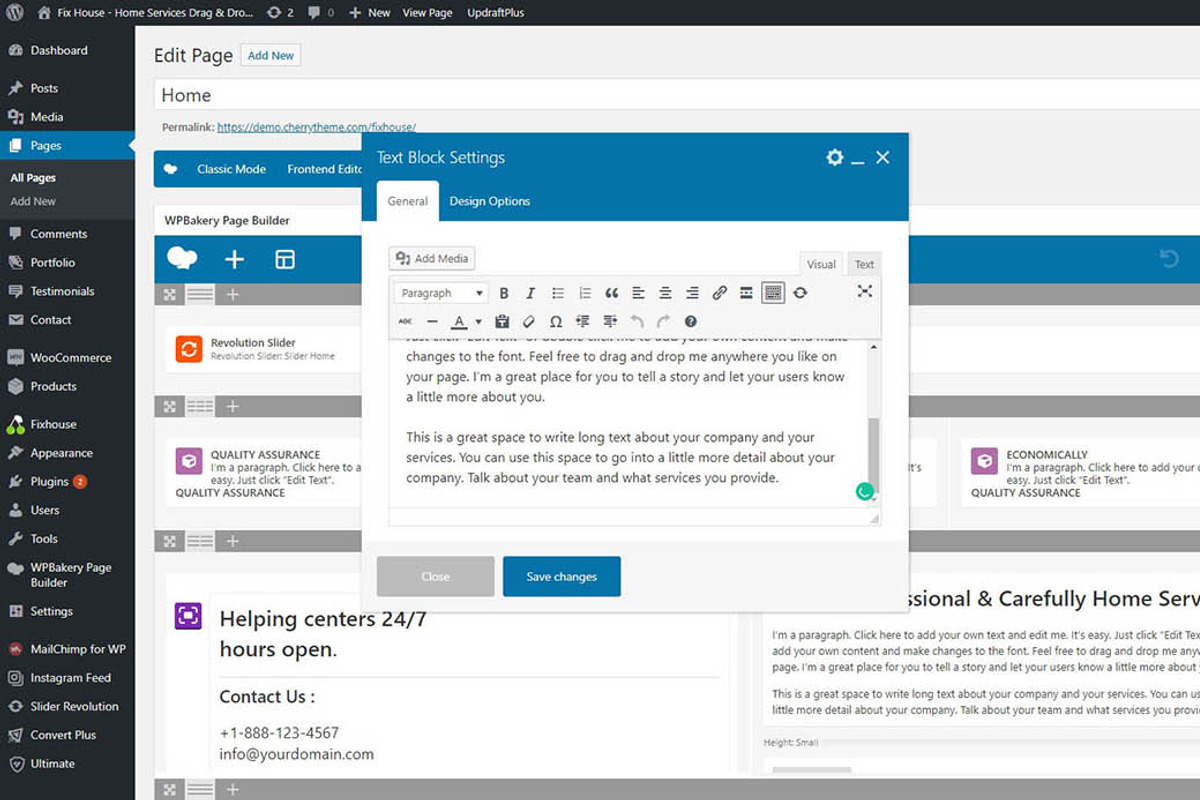Open the special character Omega picker
1200x800 pixels.
tap(556, 321)
